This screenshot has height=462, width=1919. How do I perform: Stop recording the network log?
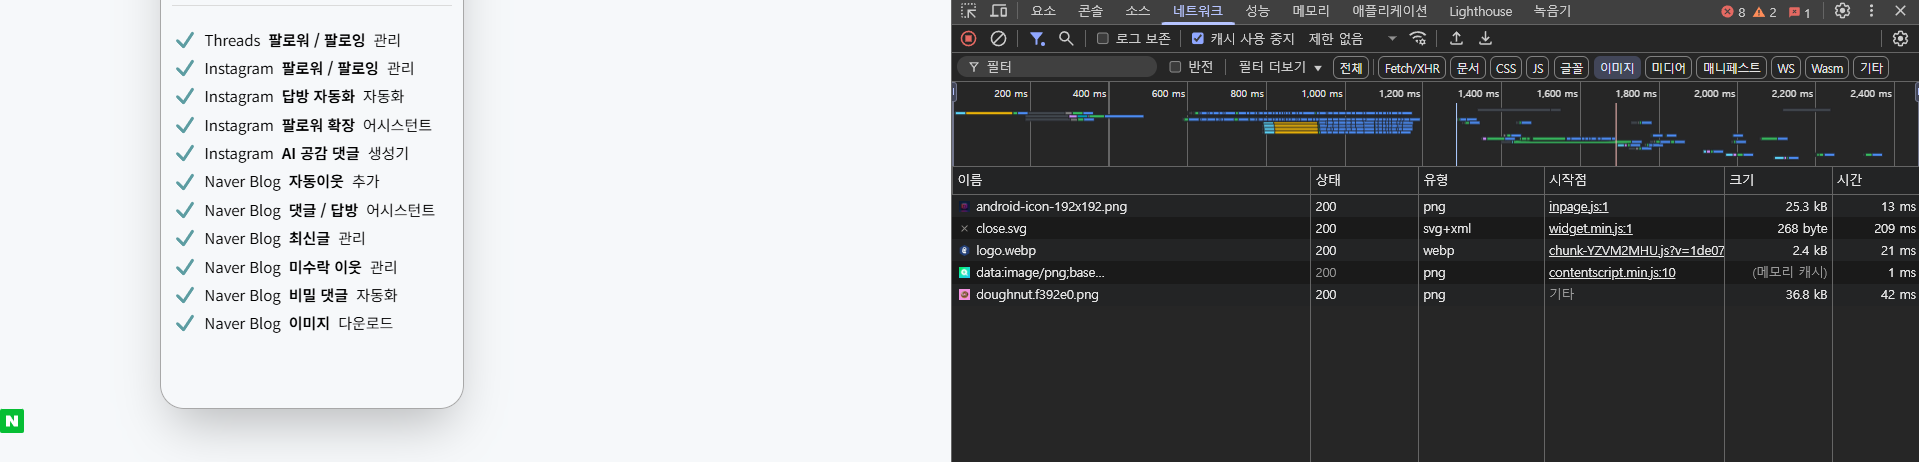point(968,38)
